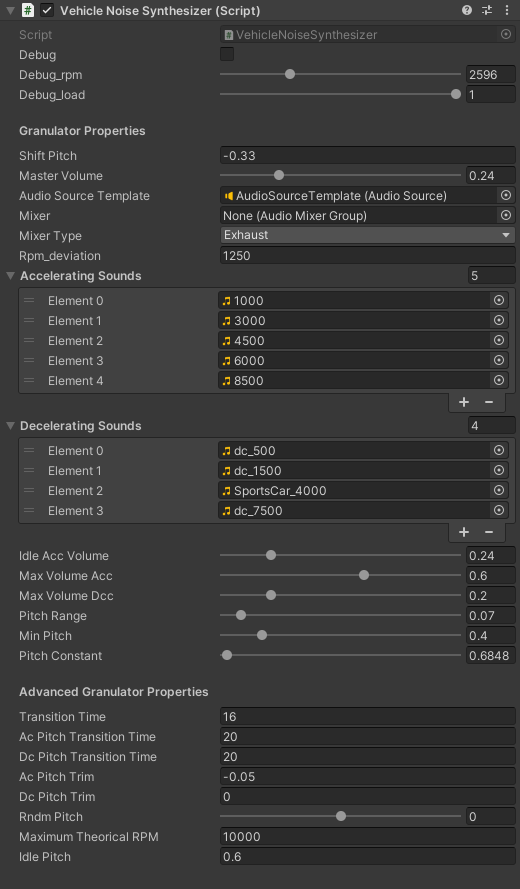Collapse the Accelerating Sounds list
Viewport: 520px width, 889px height.
[10, 276]
